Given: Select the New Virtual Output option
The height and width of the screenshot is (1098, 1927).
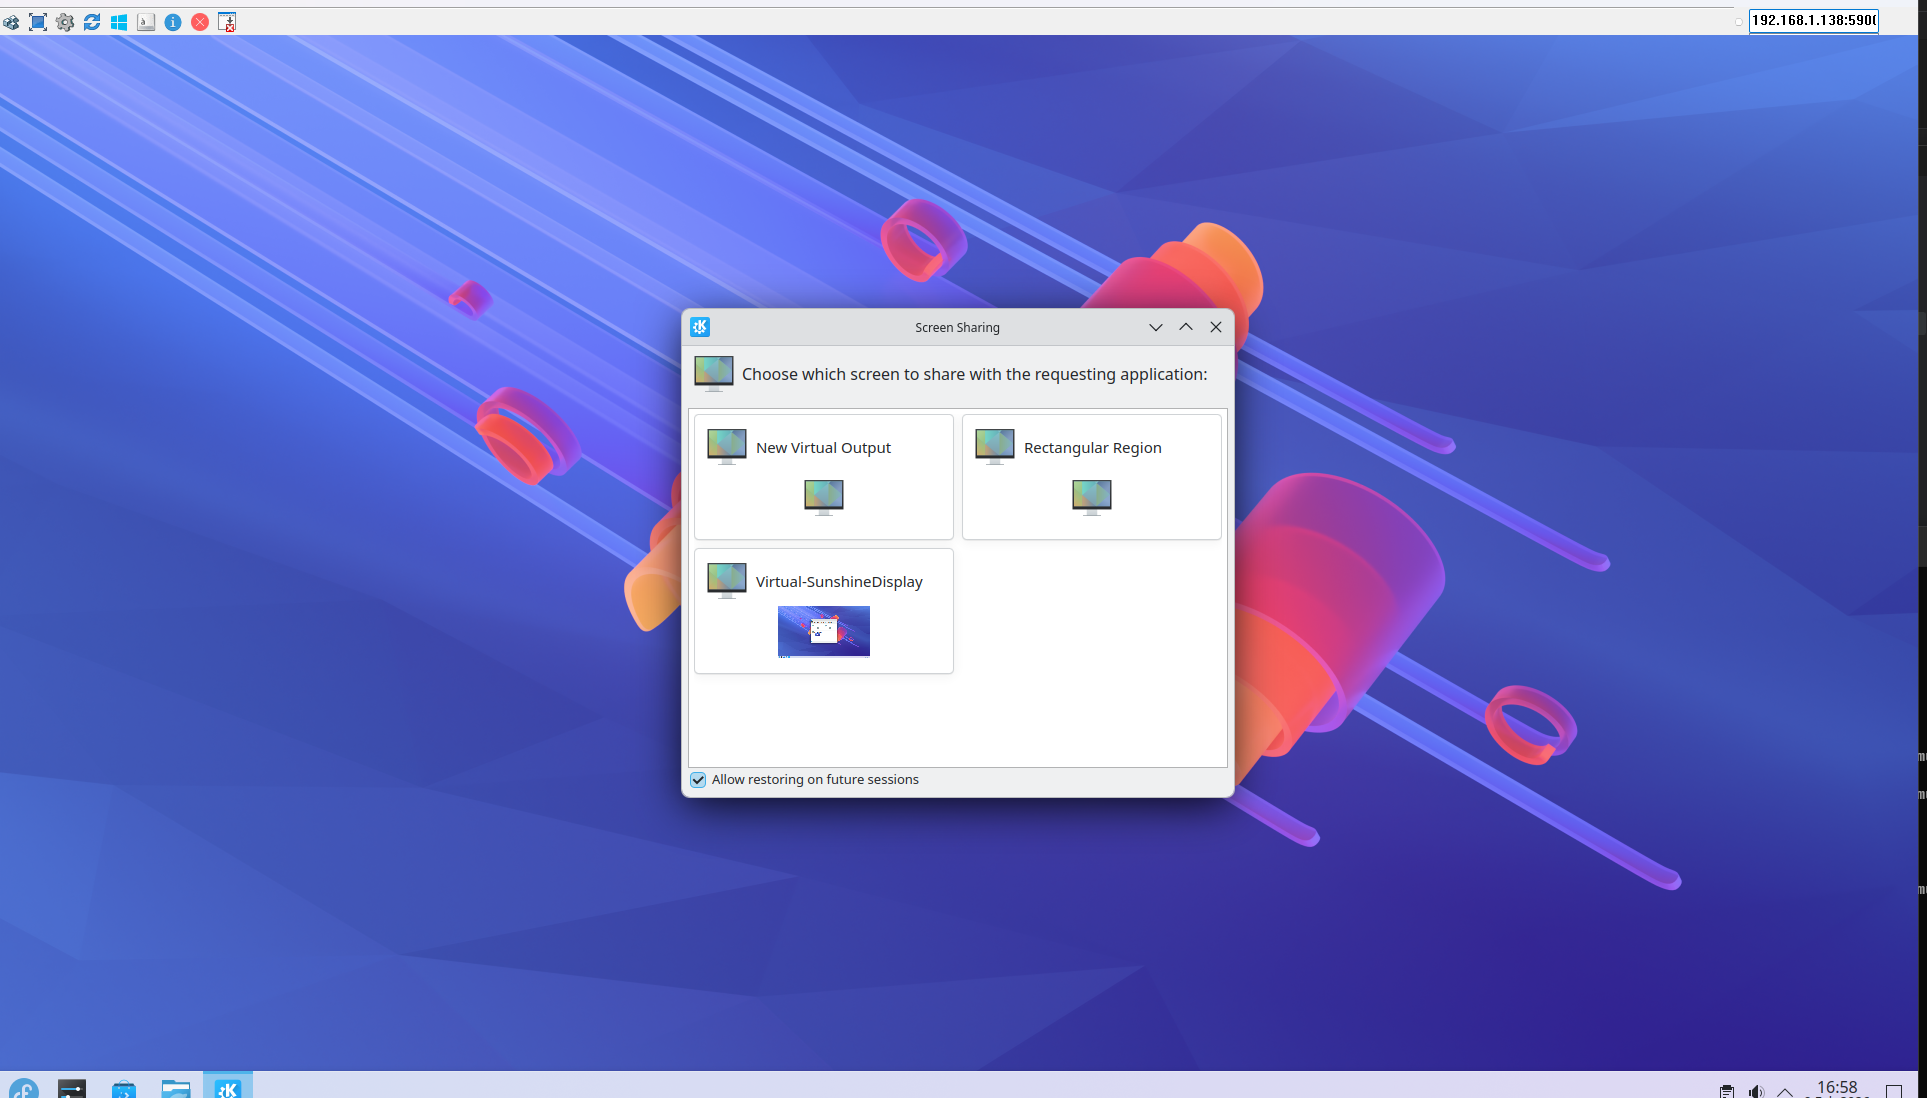Looking at the screenshot, I should 823,477.
